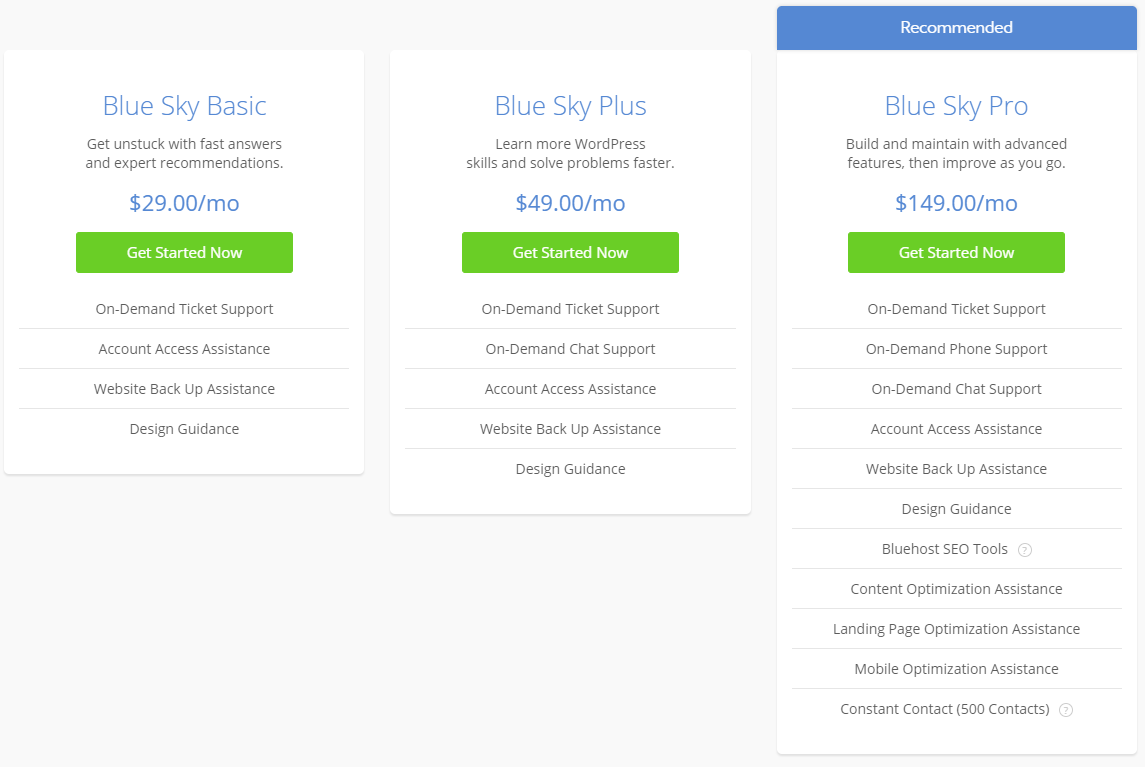The image size is (1145, 767).
Task: Click On-Demand Chat Support in Plus plan
Action: 570,349
